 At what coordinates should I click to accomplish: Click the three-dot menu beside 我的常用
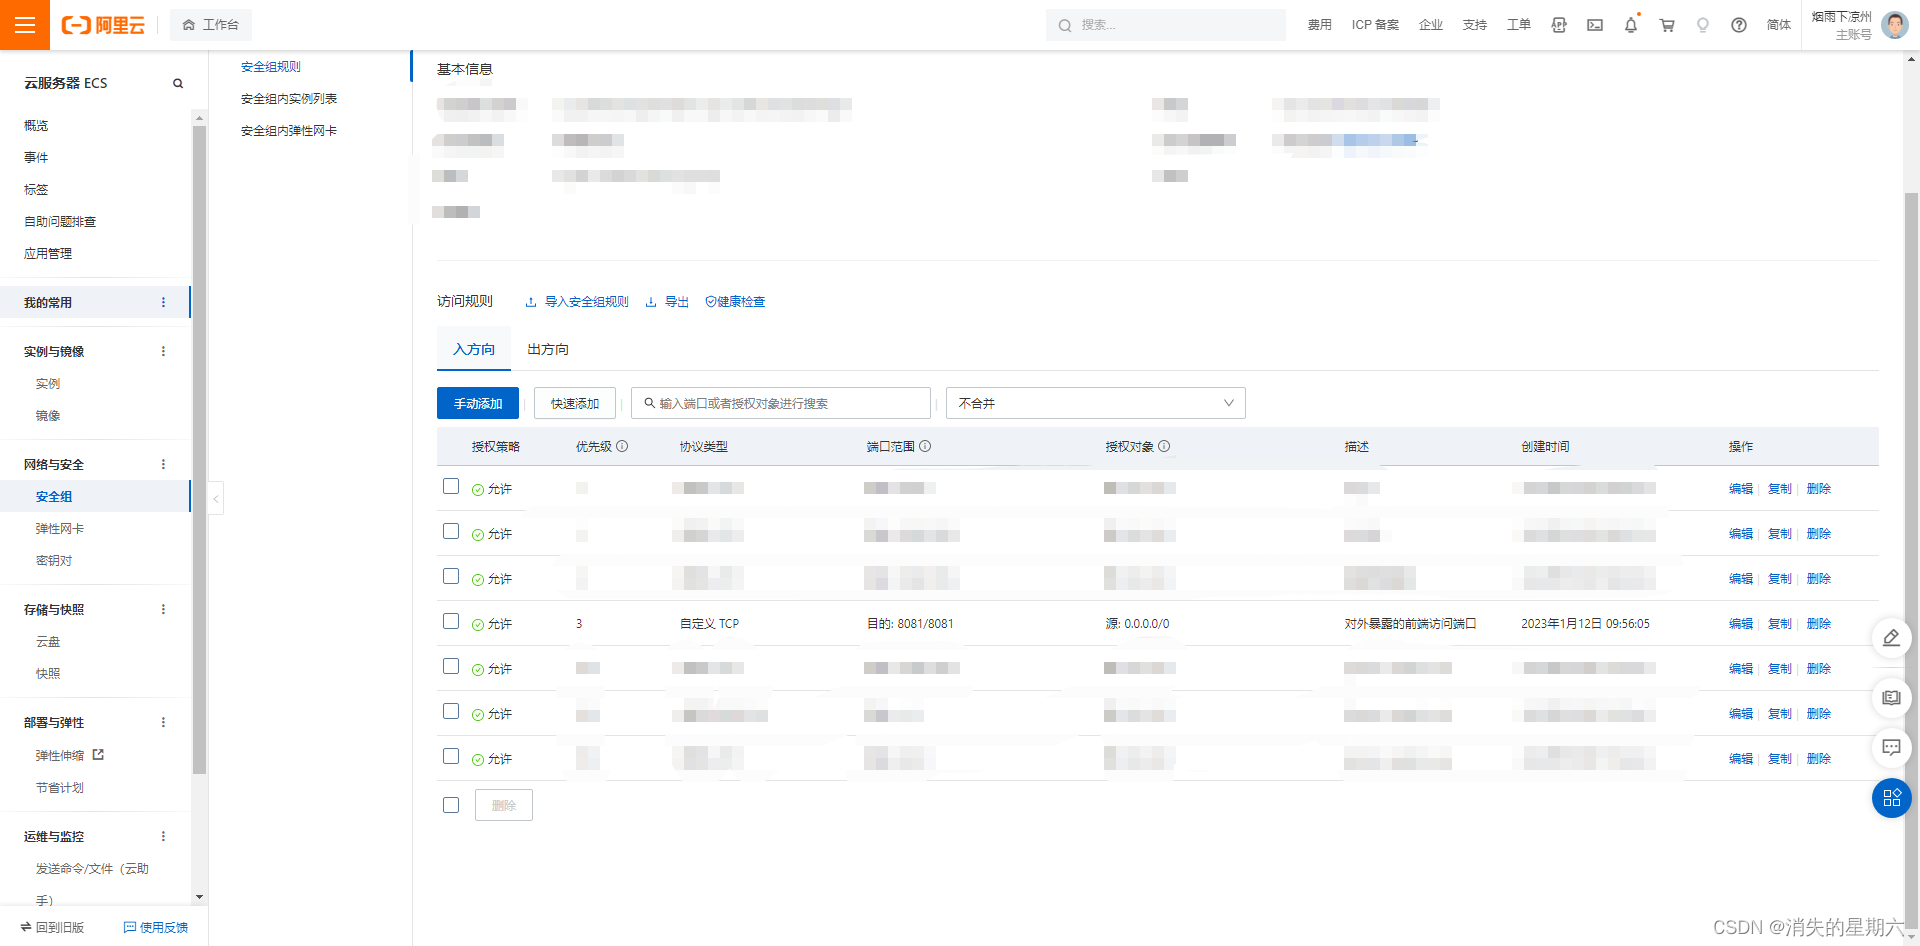pyautogui.click(x=164, y=302)
